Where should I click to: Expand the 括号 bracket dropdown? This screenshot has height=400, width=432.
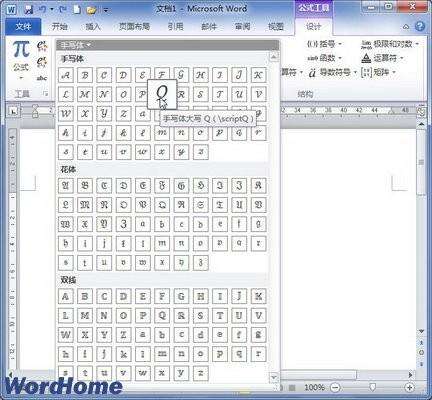click(x=324, y=44)
